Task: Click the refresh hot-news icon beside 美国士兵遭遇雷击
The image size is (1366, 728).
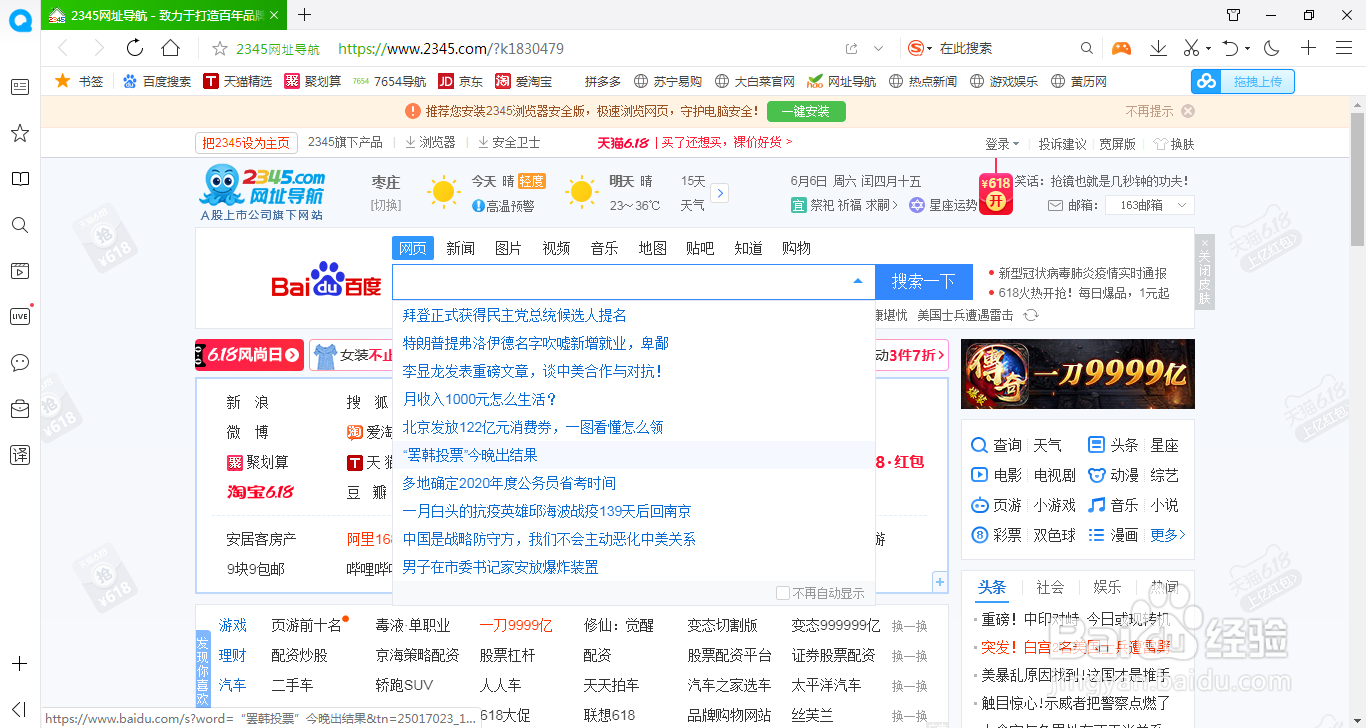Action: (x=1031, y=315)
